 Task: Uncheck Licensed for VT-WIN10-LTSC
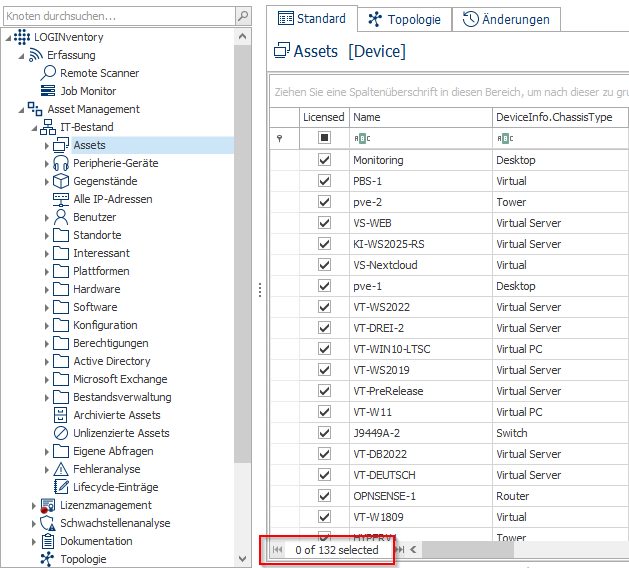[x=324, y=349]
